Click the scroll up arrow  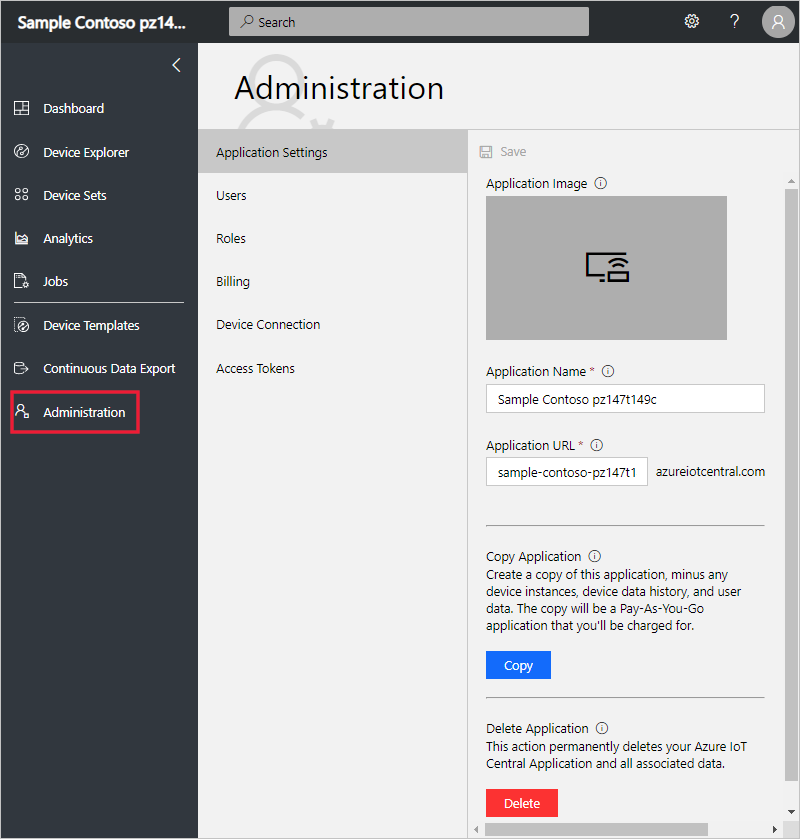(791, 181)
